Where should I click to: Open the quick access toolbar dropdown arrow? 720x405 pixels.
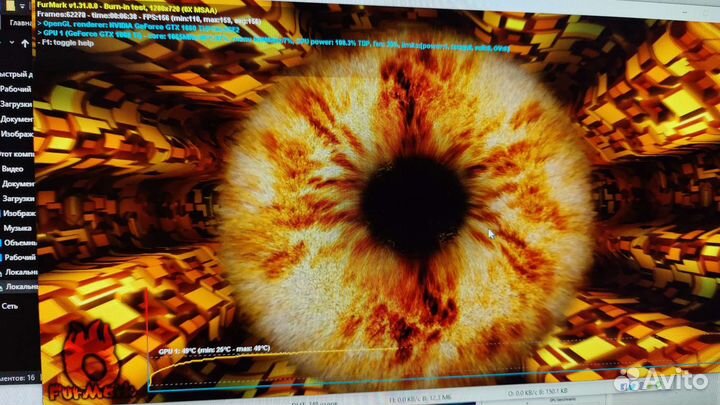pyautogui.click(x=22, y=6)
